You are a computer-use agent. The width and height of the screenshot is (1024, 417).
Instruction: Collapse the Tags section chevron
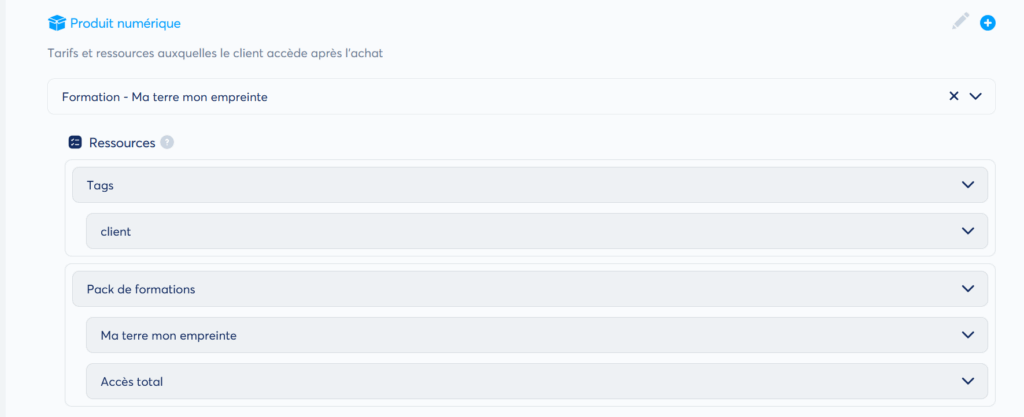pos(968,185)
